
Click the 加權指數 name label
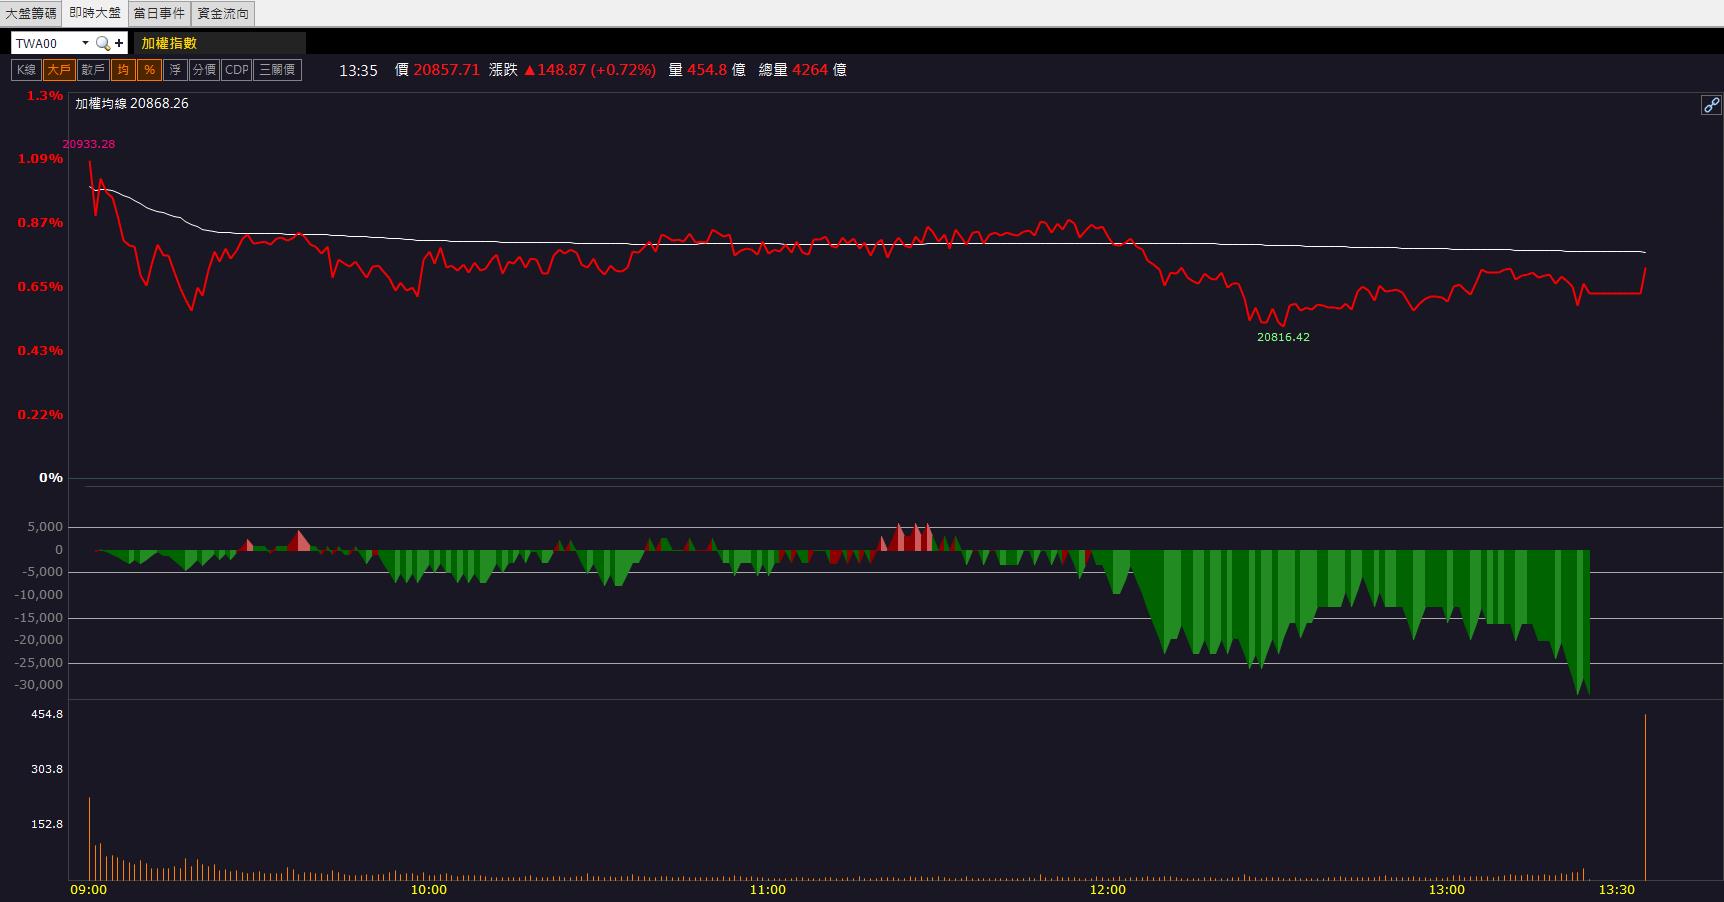tap(169, 43)
